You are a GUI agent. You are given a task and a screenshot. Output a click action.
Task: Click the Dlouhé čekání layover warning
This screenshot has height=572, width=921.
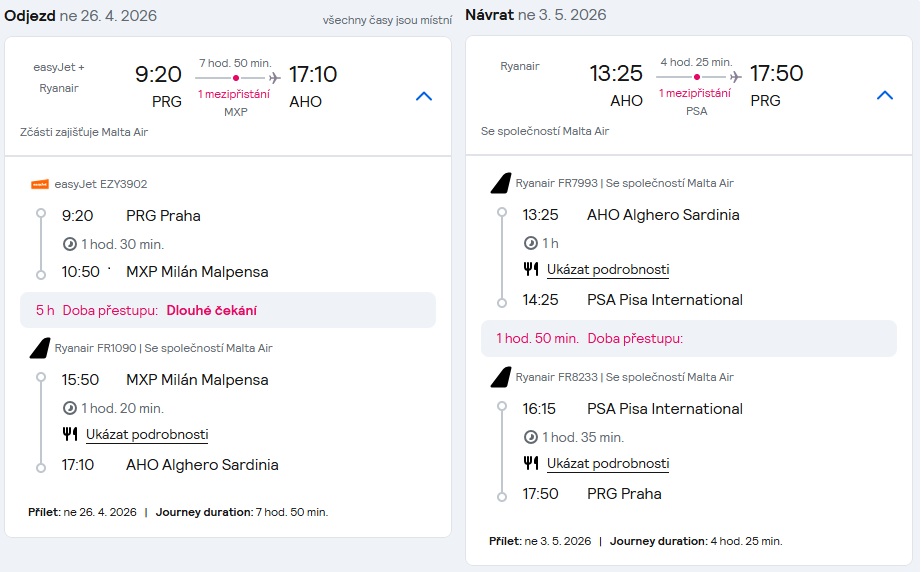coord(211,310)
